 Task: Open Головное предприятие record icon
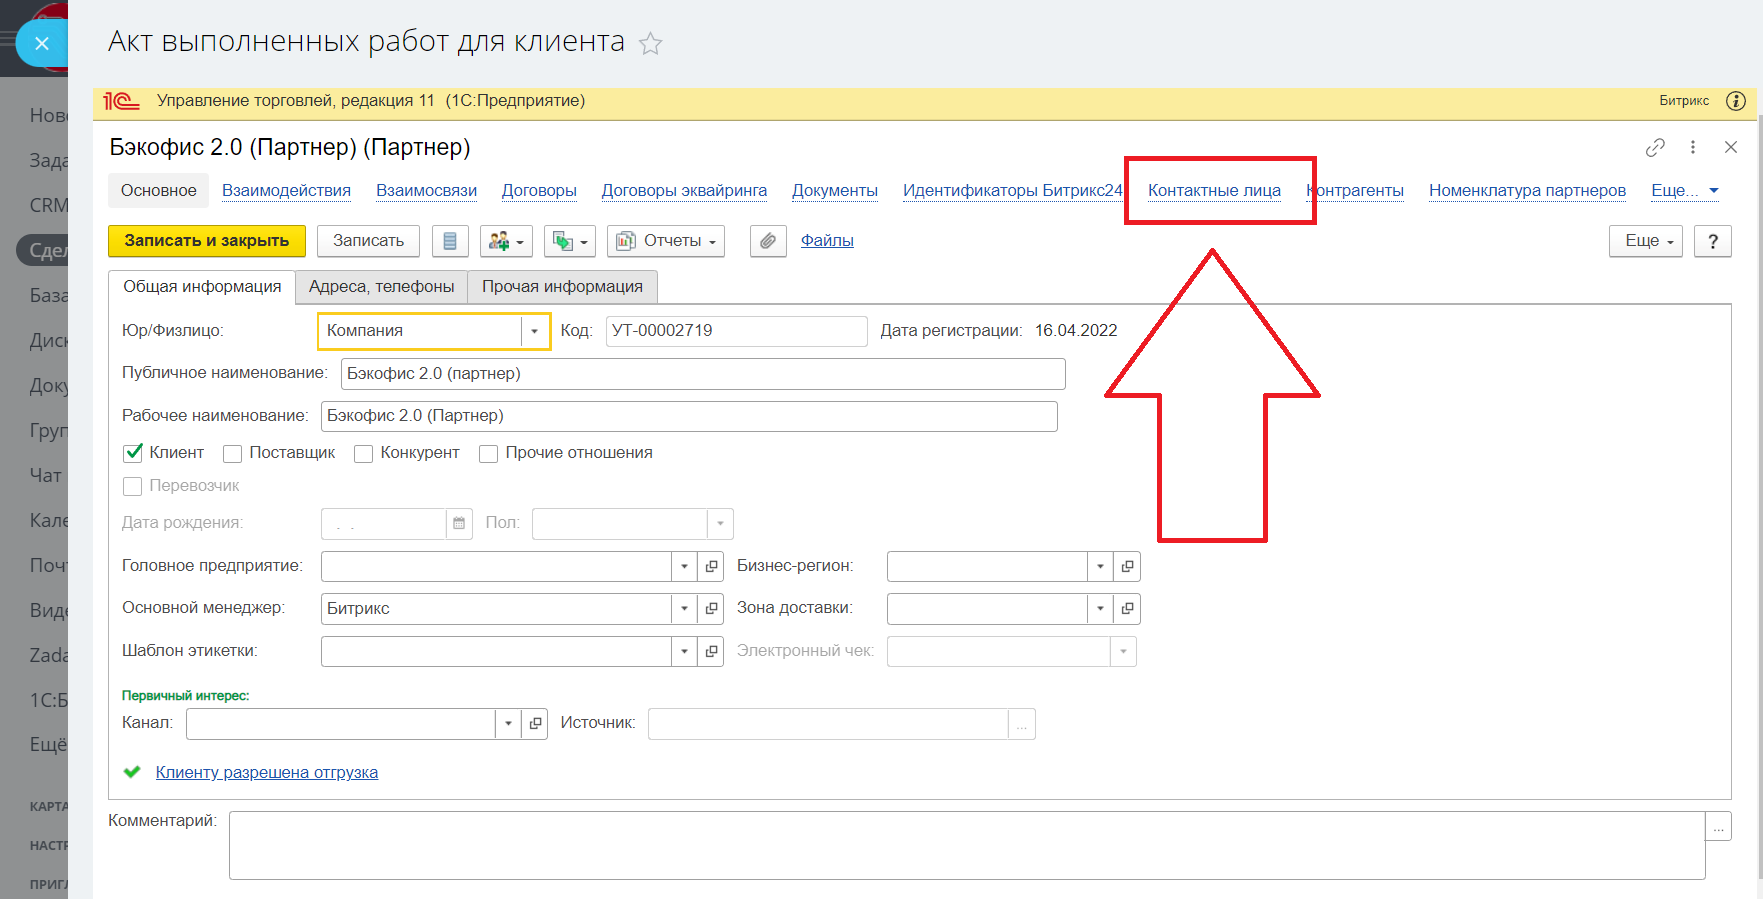pos(711,566)
